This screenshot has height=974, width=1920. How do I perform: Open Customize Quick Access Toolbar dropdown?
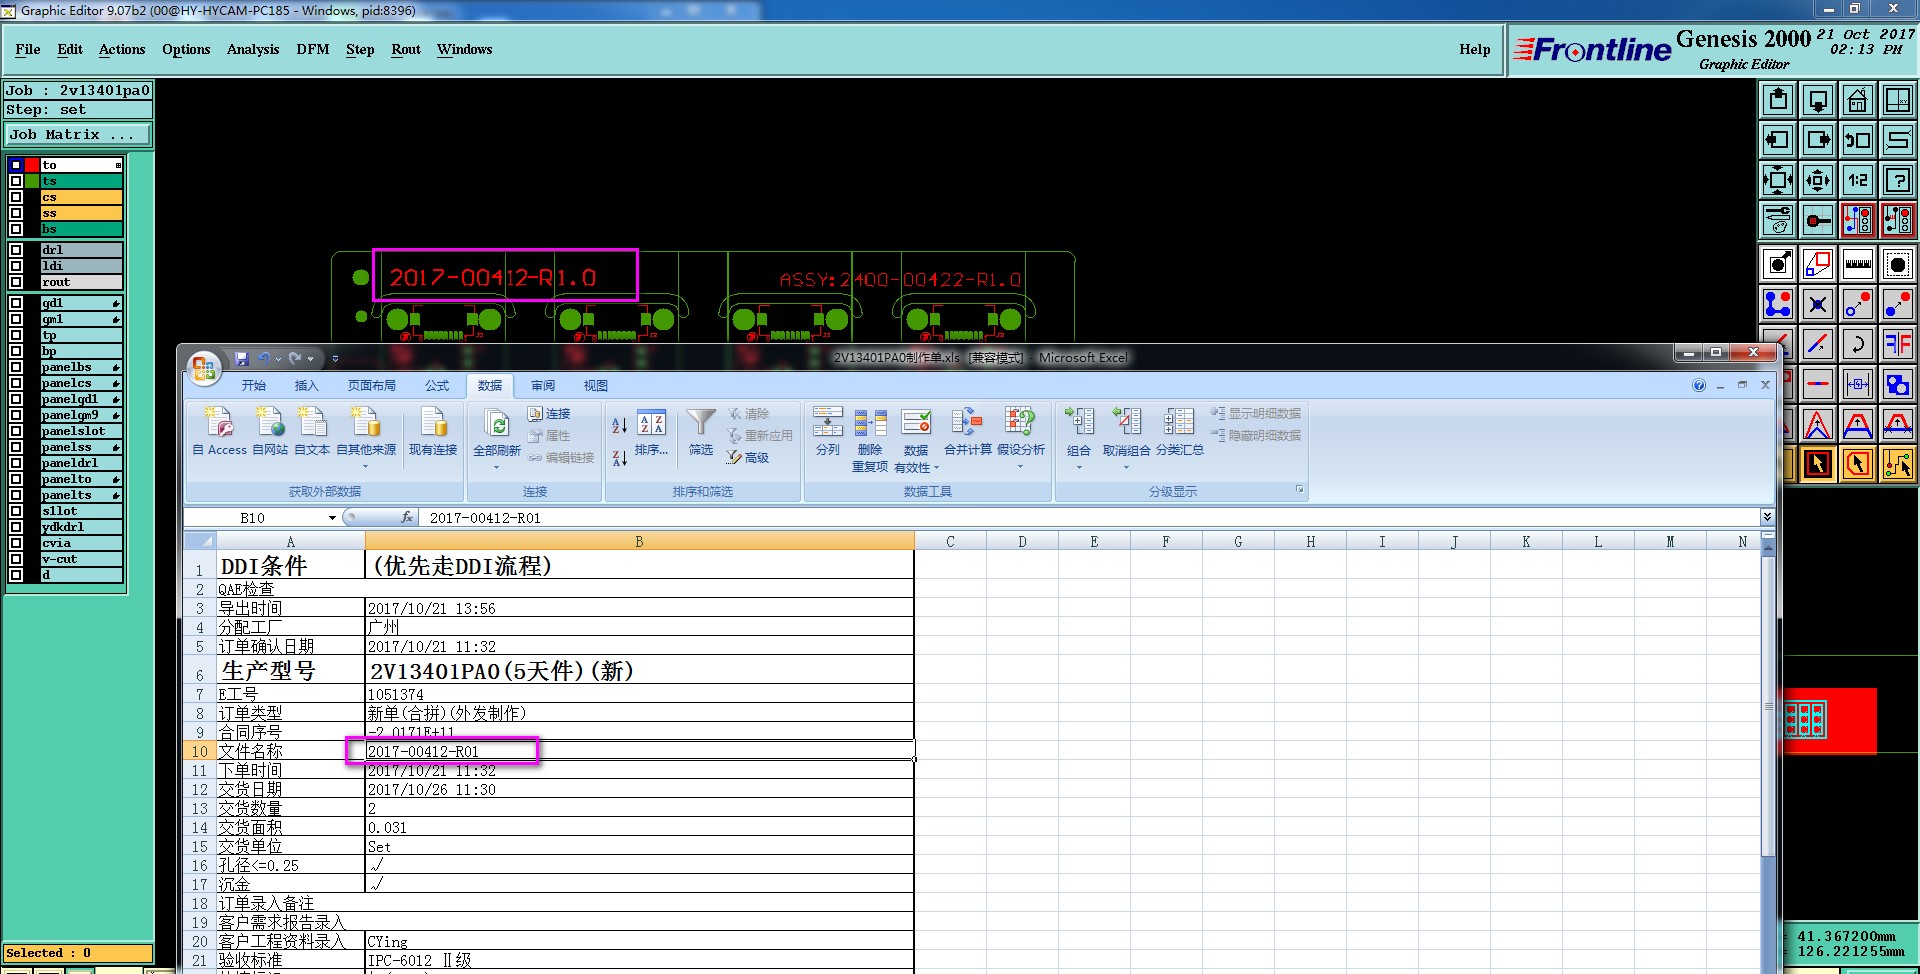[x=335, y=358]
